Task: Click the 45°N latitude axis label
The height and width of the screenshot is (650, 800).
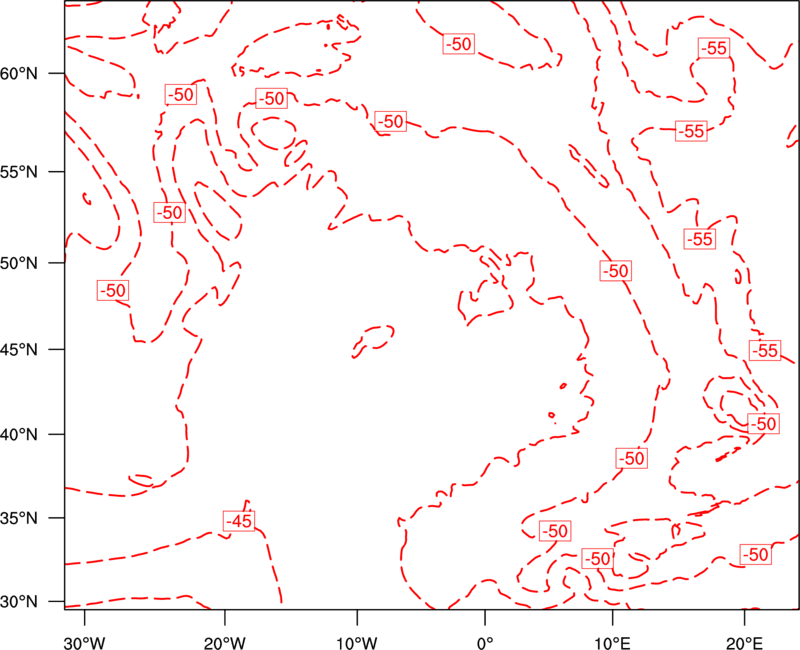Action: pyautogui.click(x=19, y=349)
